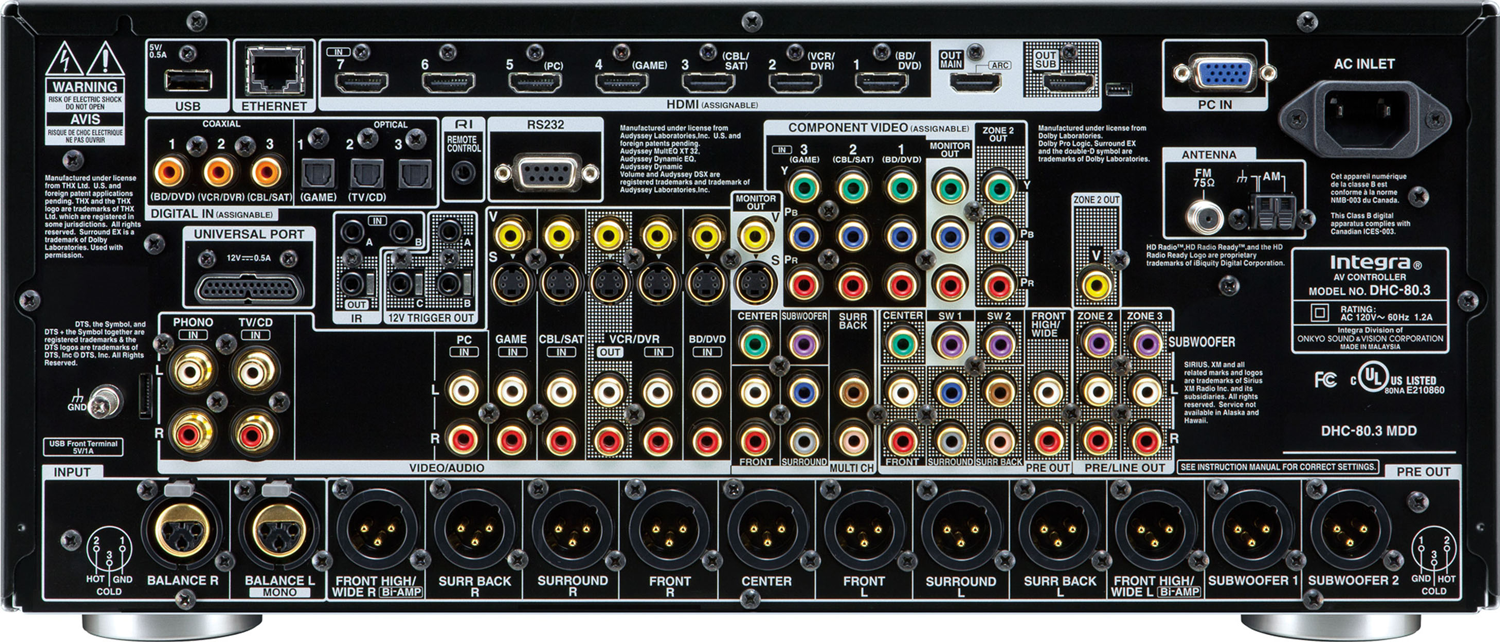The height and width of the screenshot is (642, 1500).
Task: Select the FRONT R XLR output
Action: point(669,529)
